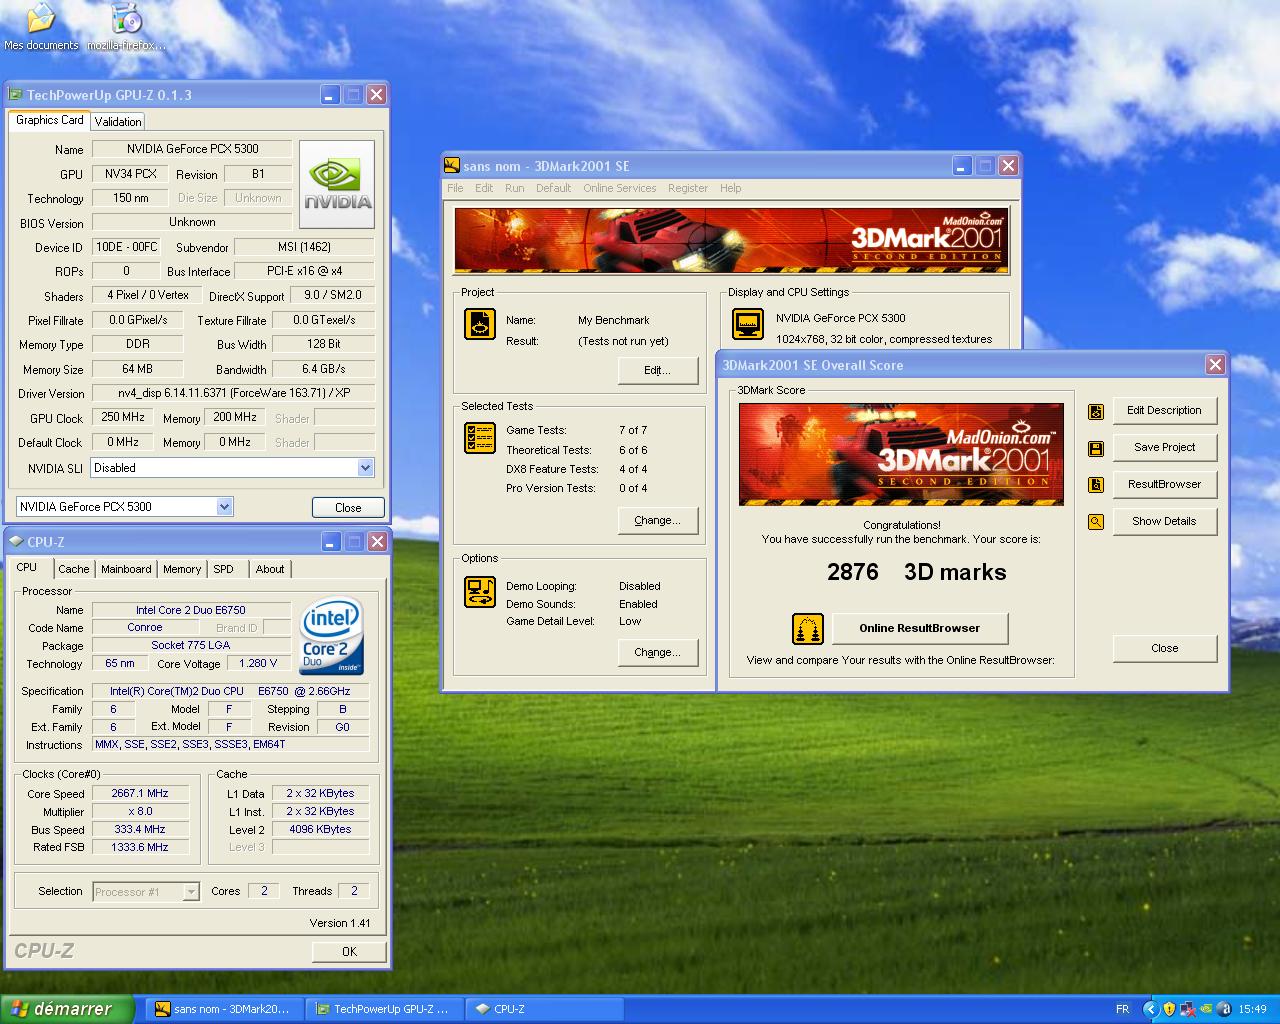Click the Intel Core 2 Duo logo

point(331,636)
